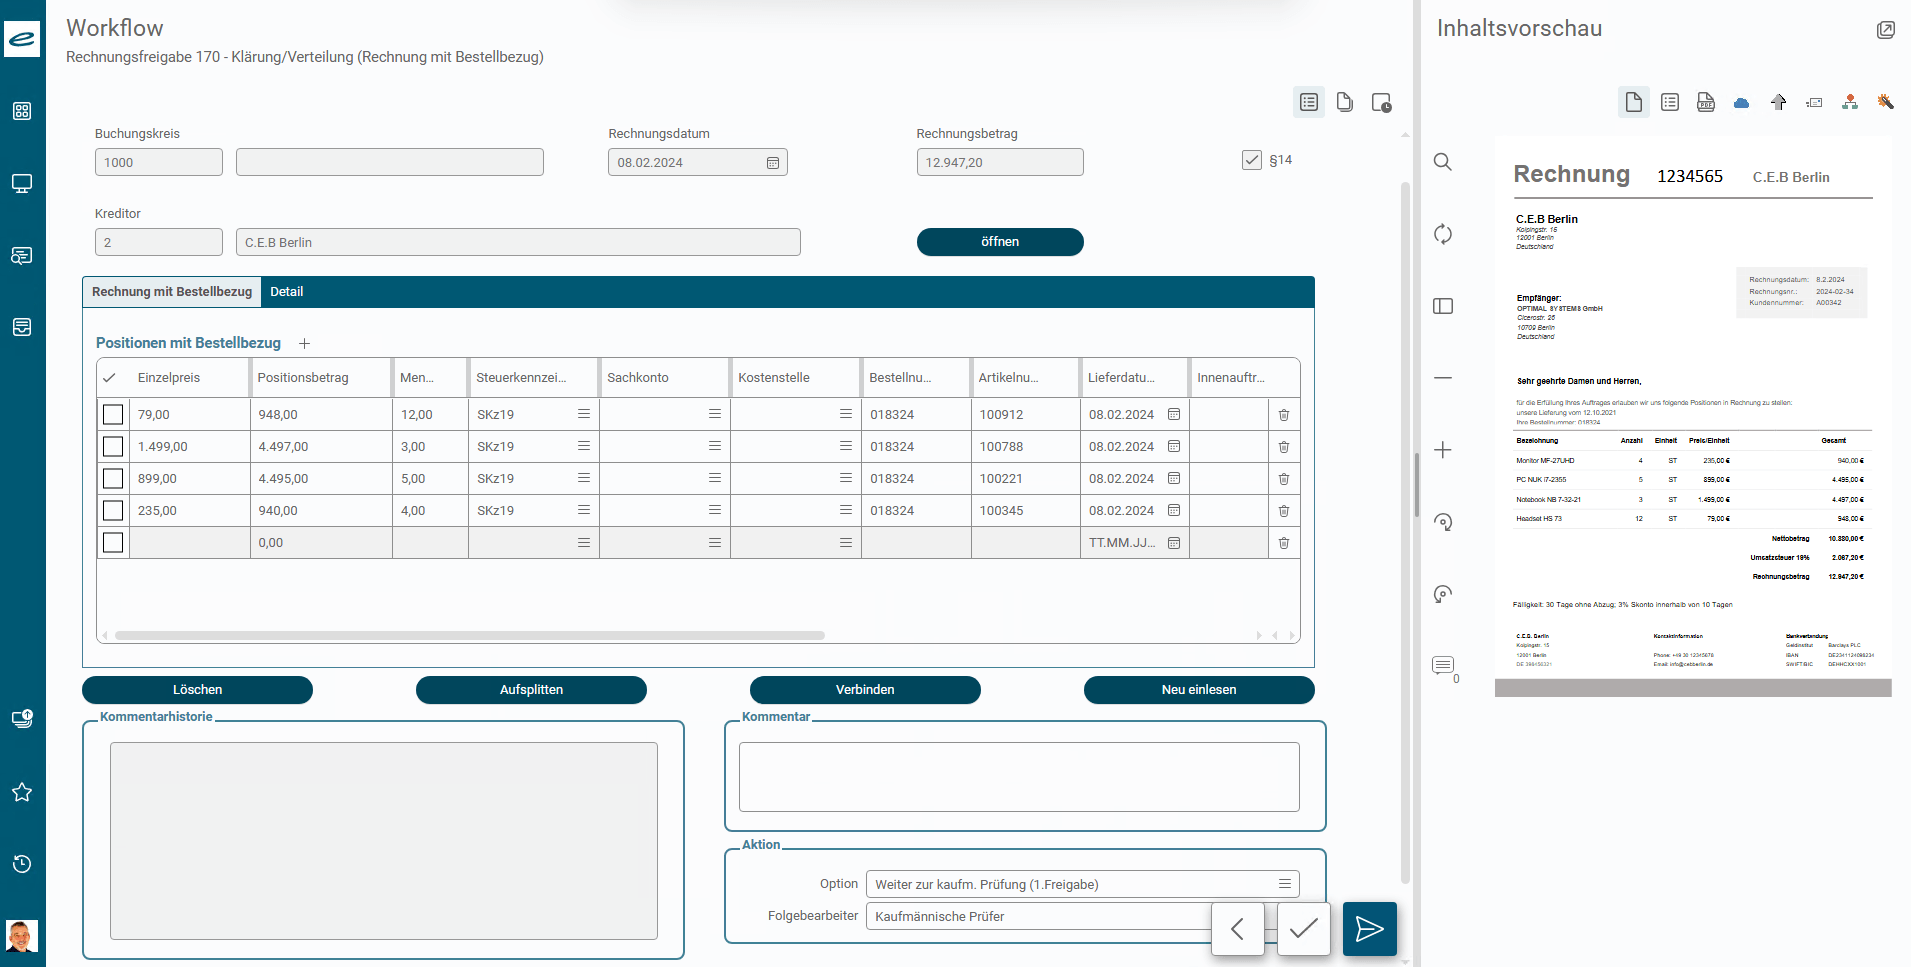
Task: Click the zoom in plus icon
Action: pos(1442,450)
